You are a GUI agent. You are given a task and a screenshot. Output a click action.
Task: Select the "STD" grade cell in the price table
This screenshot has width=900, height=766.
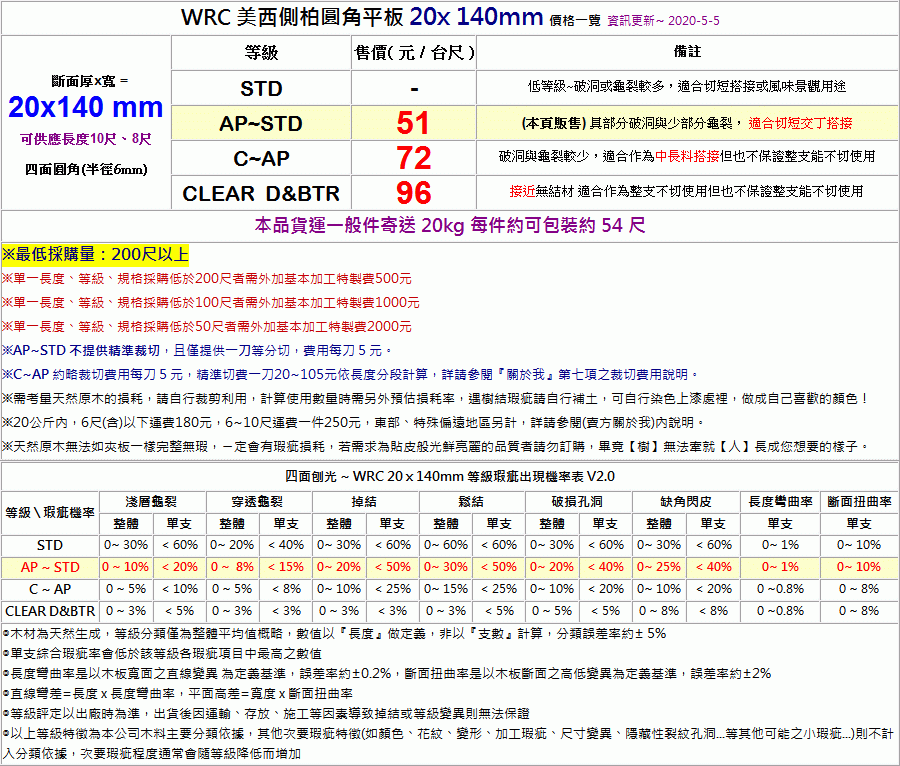click(x=261, y=88)
